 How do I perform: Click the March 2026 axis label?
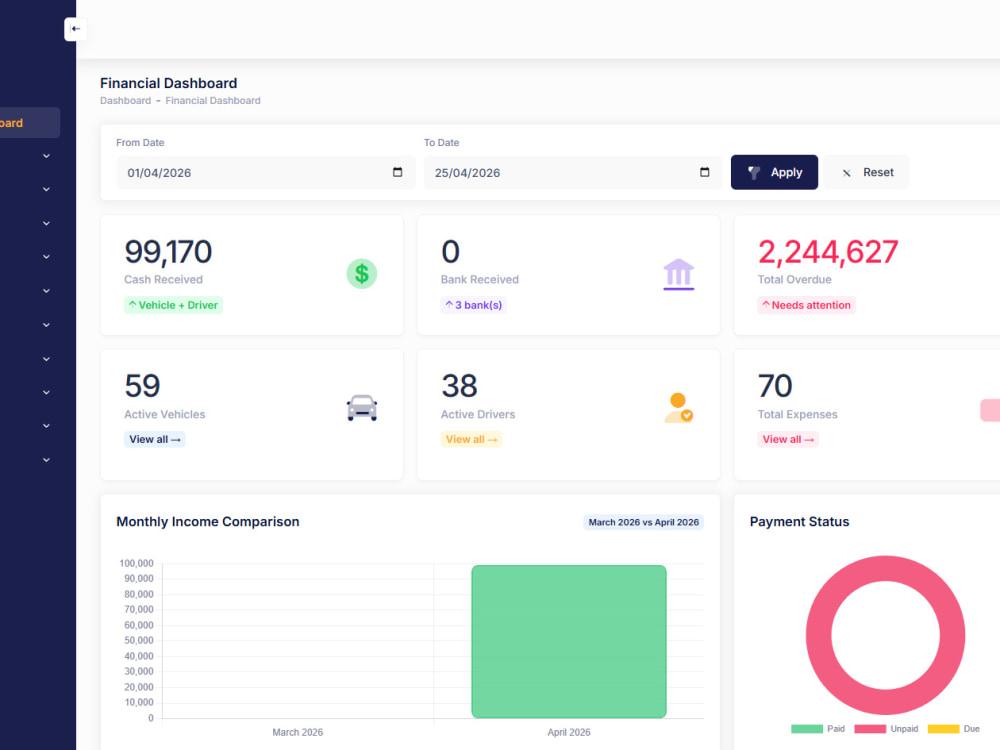[x=297, y=732]
